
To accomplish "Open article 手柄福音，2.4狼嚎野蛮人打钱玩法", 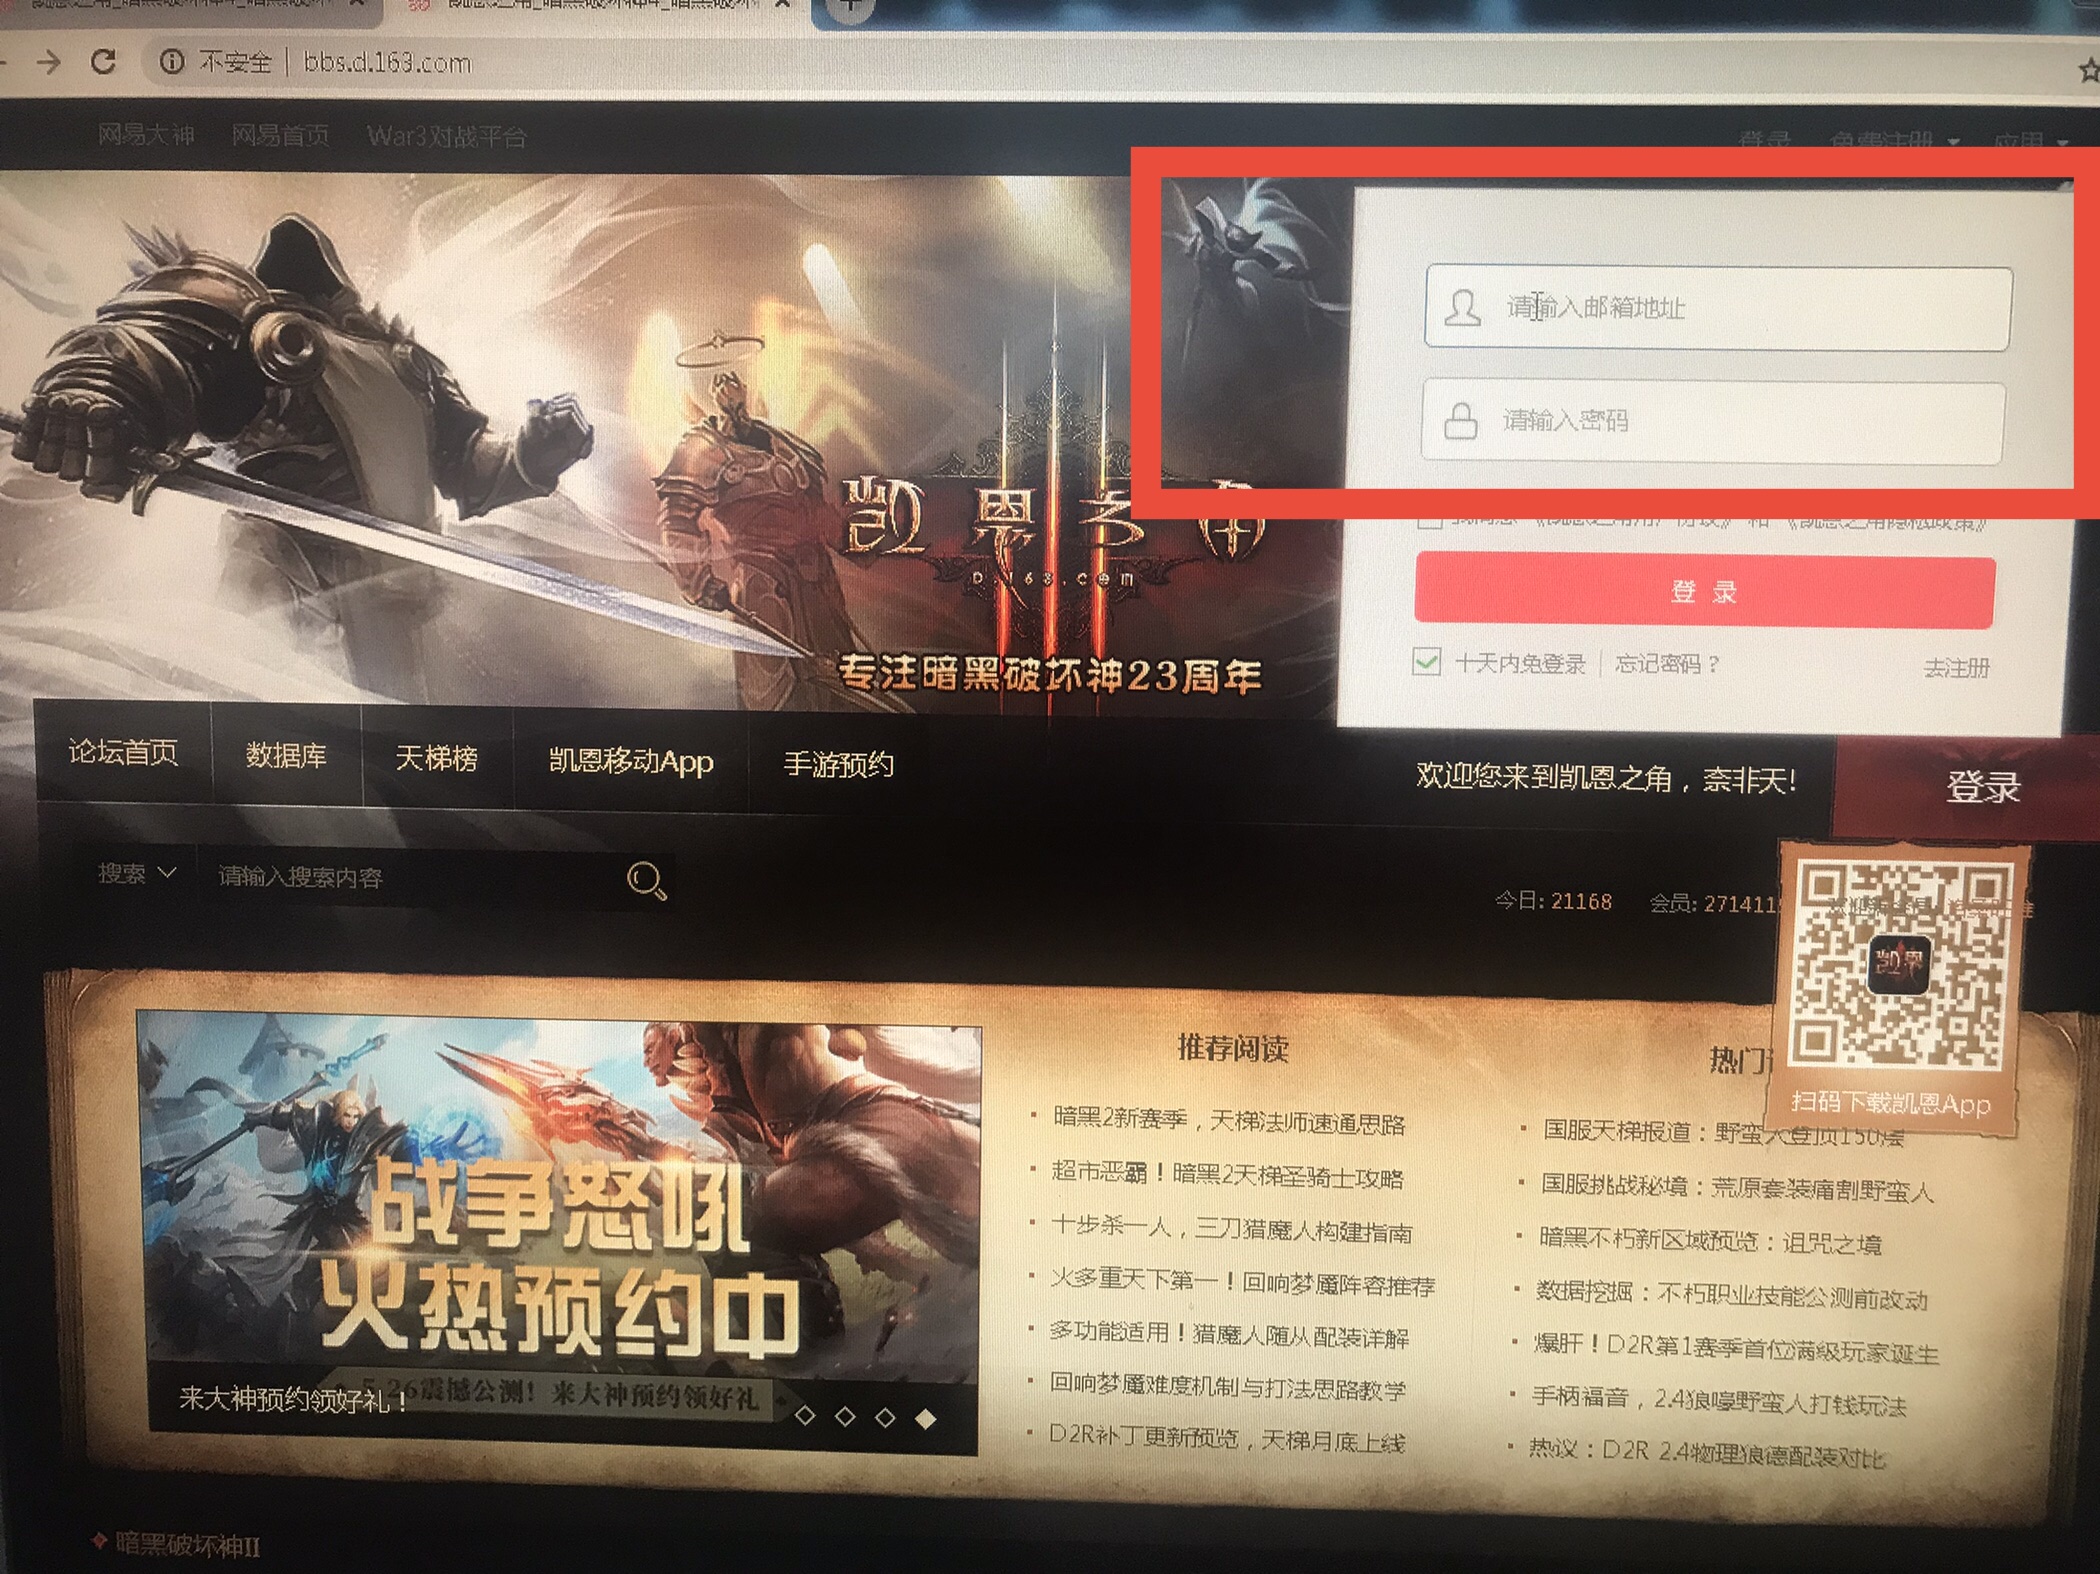I will (1719, 1403).
